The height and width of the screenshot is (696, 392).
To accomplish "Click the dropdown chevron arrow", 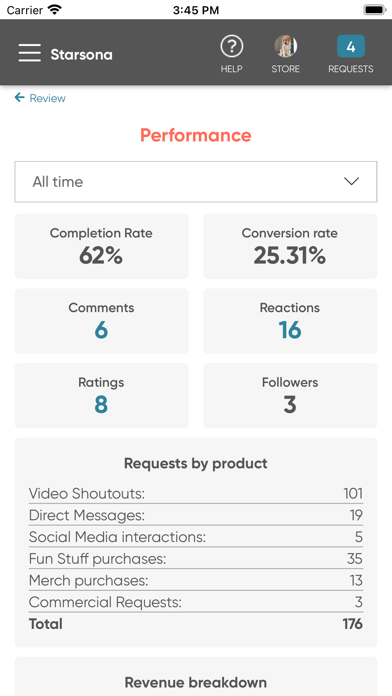I will [x=352, y=182].
